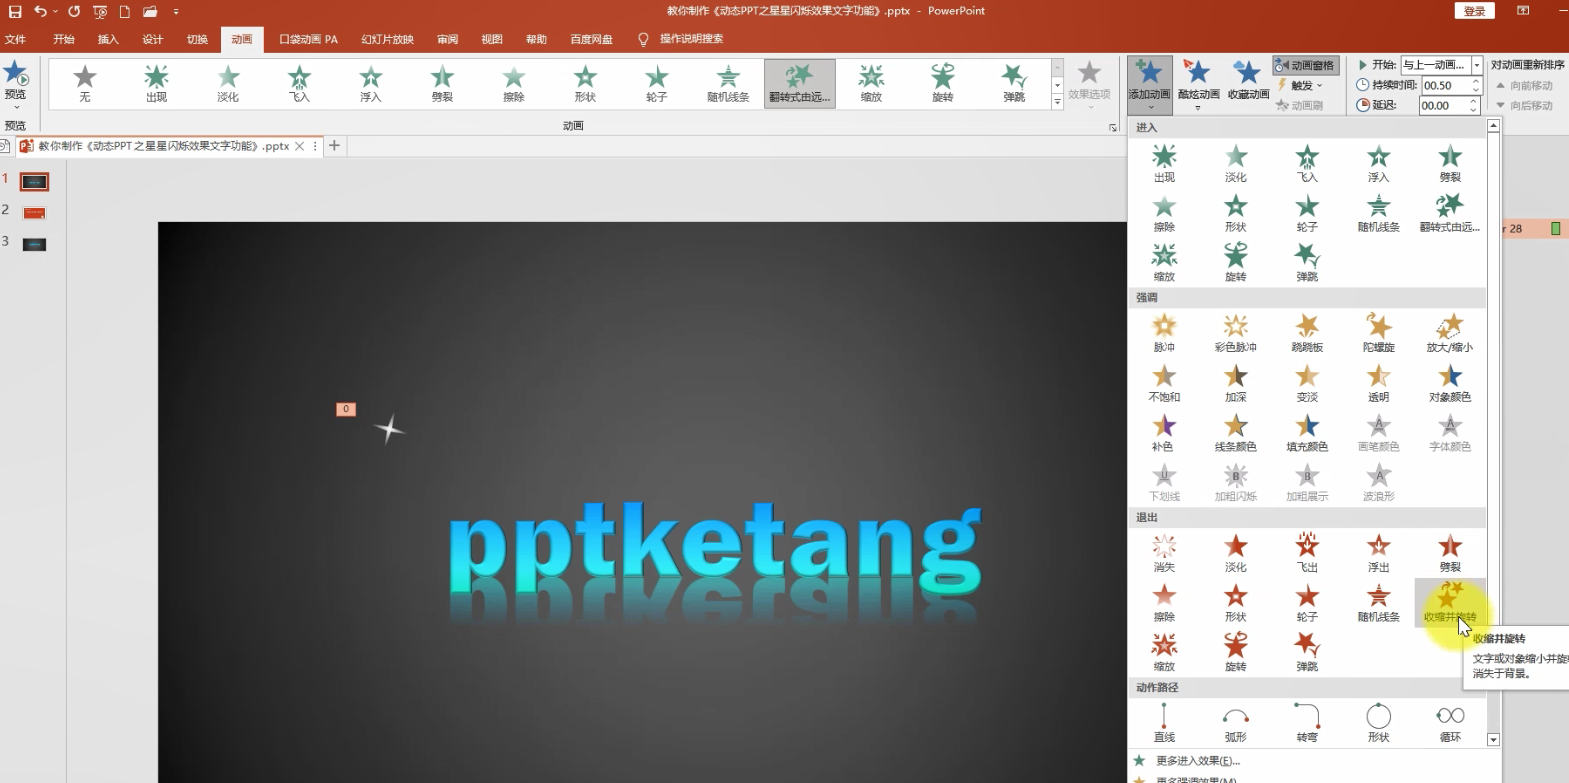
Task: Choose 陀螺旋 emphasis effect
Action: (1379, 333)
